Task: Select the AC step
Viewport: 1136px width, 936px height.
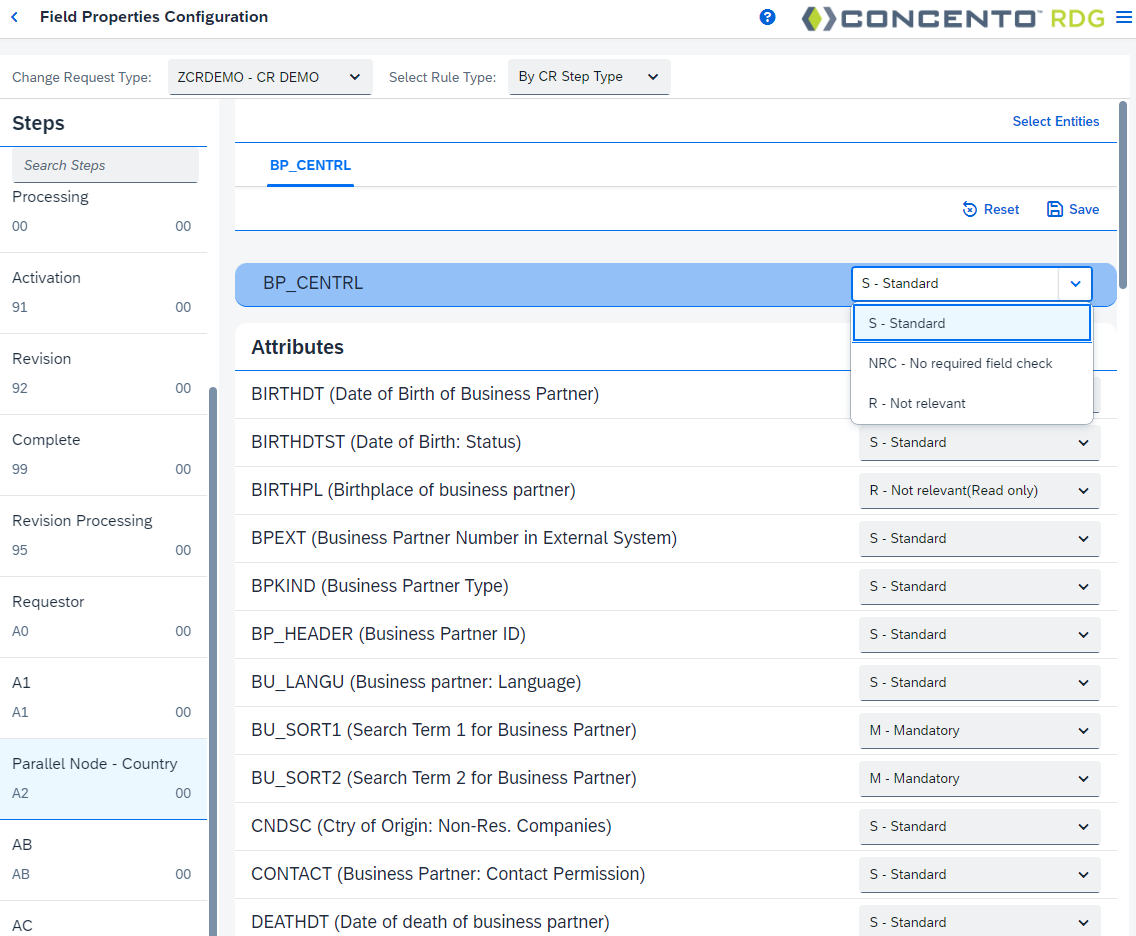Action: pyautogui.click(x=104, y=920)
